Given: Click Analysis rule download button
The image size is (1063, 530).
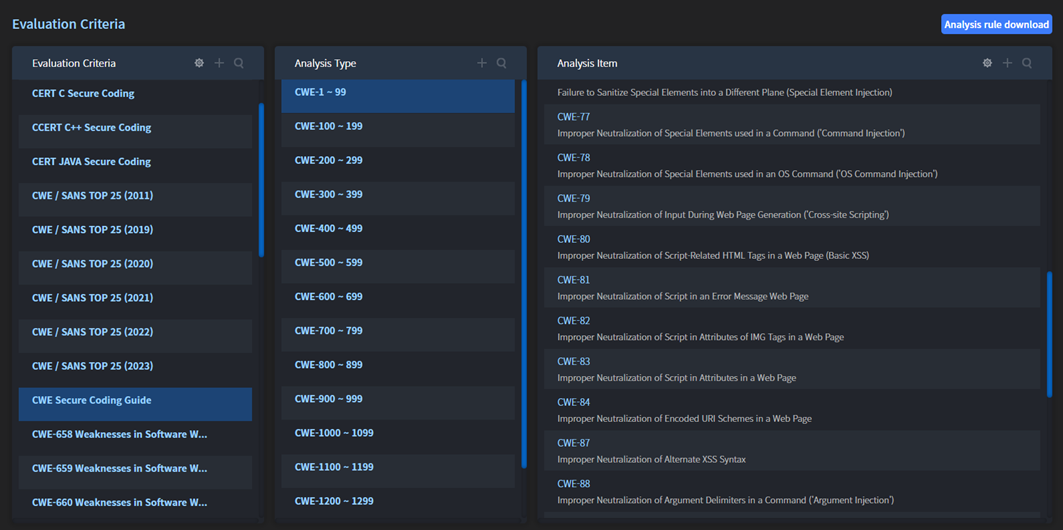Looking at the screenshot, I should click(997, 24).
